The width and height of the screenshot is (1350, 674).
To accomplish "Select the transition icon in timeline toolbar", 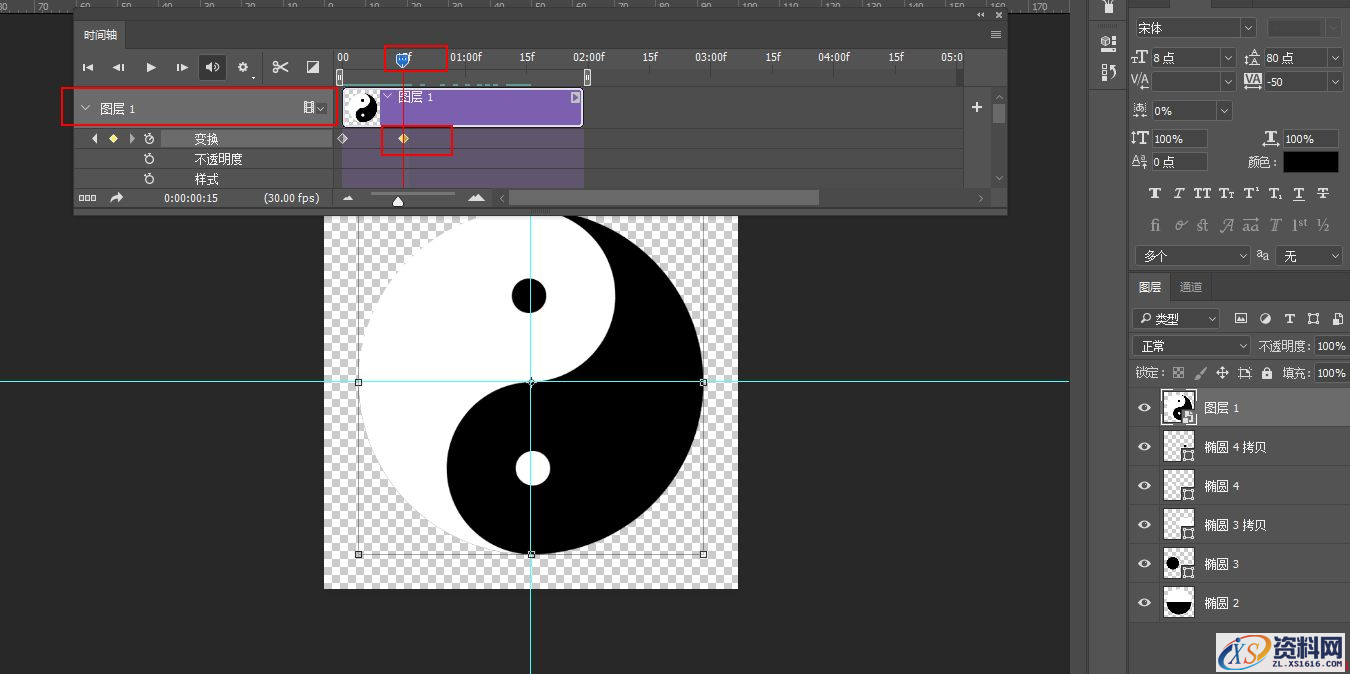I will pyautogui.click(x=312, y=68).
